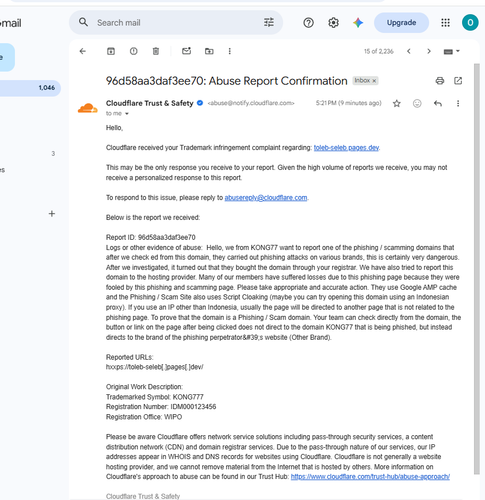Click abusereply@cloudflare.com email link
Image resolution: width=485 pixels, height=500 pixels.
[266, 198]
